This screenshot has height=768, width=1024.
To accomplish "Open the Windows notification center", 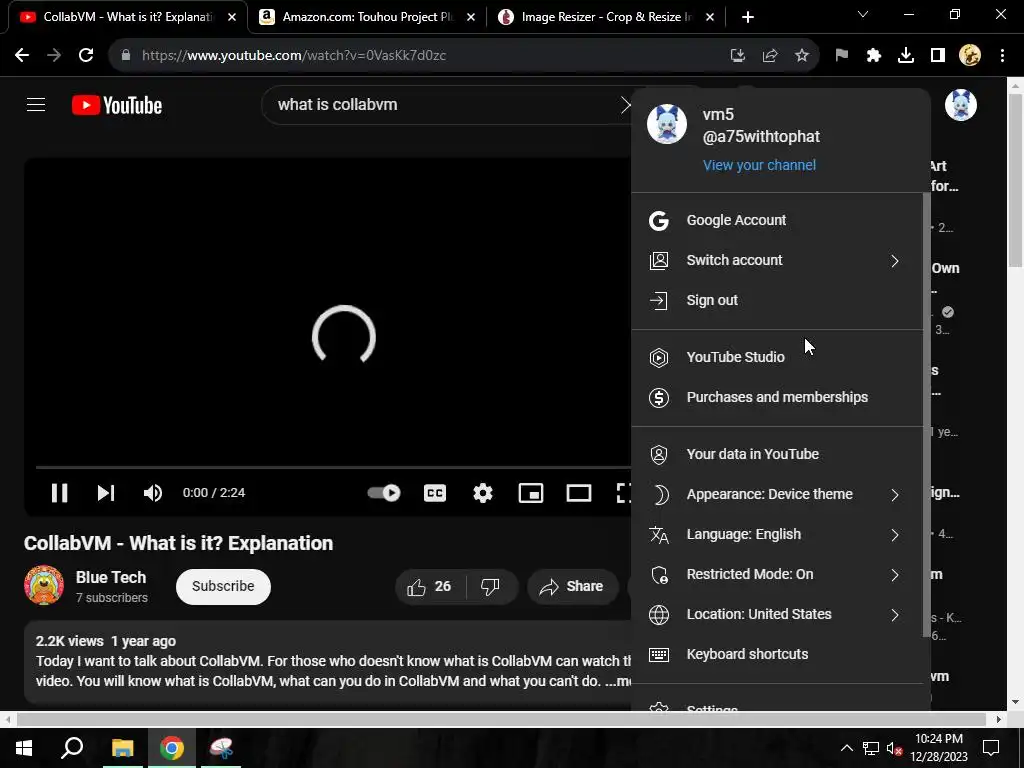I will pos(991,748).
